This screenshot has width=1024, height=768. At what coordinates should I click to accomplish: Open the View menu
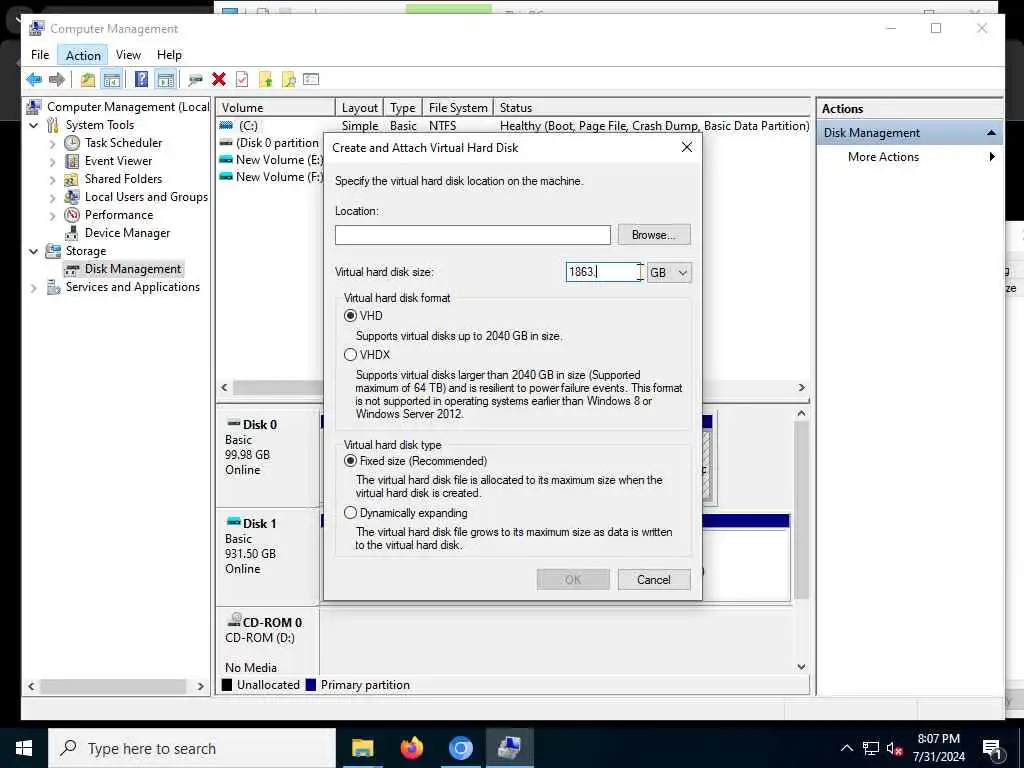(x=128, y=55)
